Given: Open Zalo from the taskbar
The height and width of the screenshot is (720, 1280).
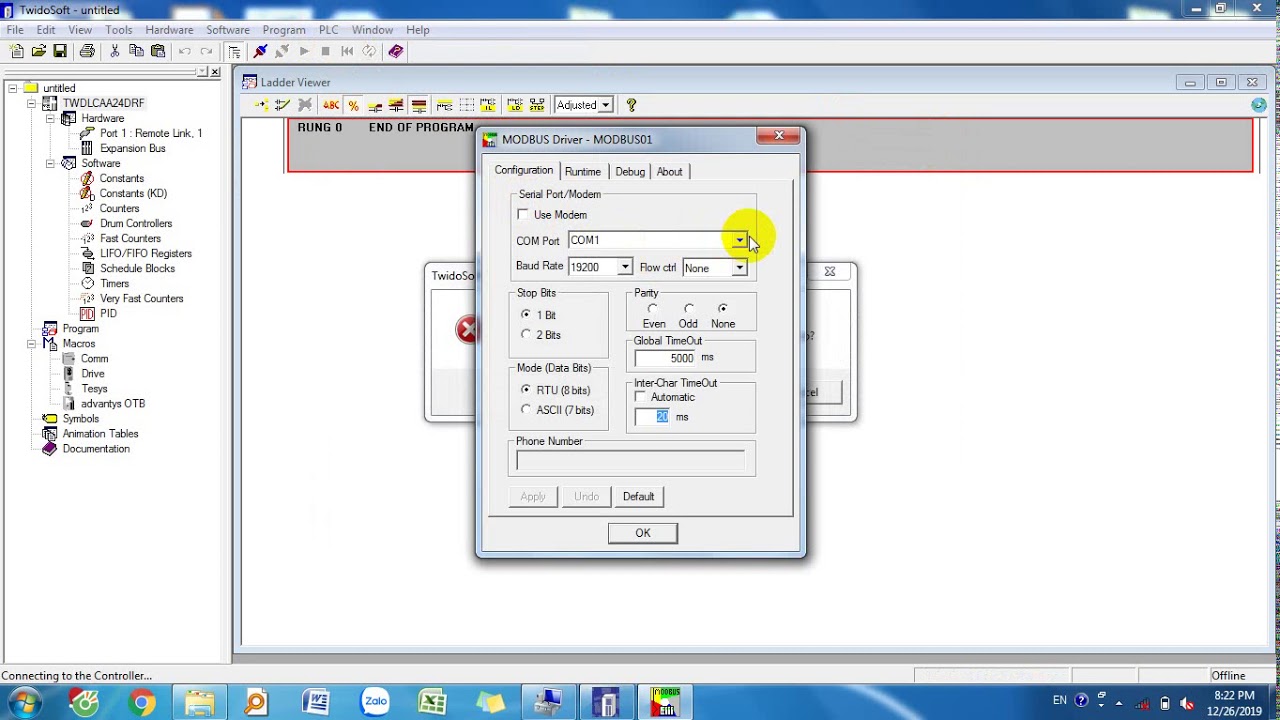Looking at the screenshot, I should [375, 703].
